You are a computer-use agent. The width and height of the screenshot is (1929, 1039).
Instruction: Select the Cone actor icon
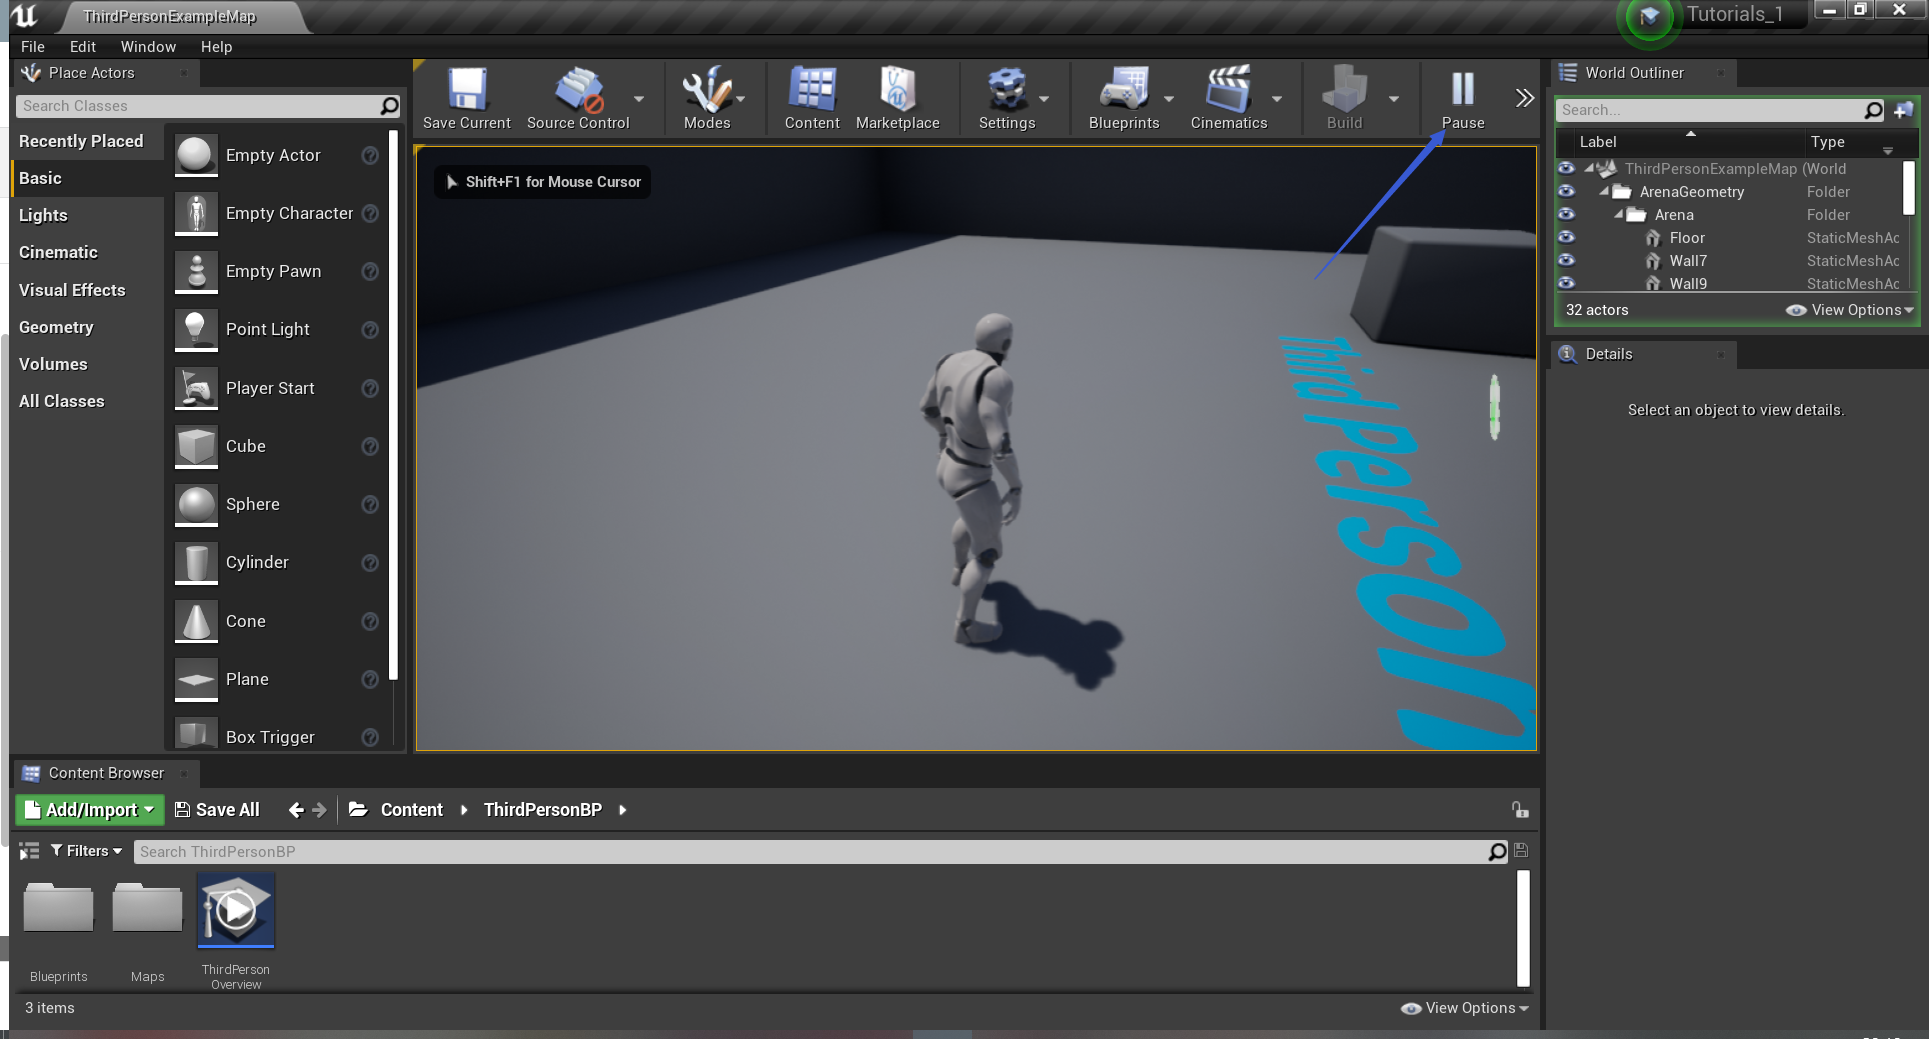196,621
